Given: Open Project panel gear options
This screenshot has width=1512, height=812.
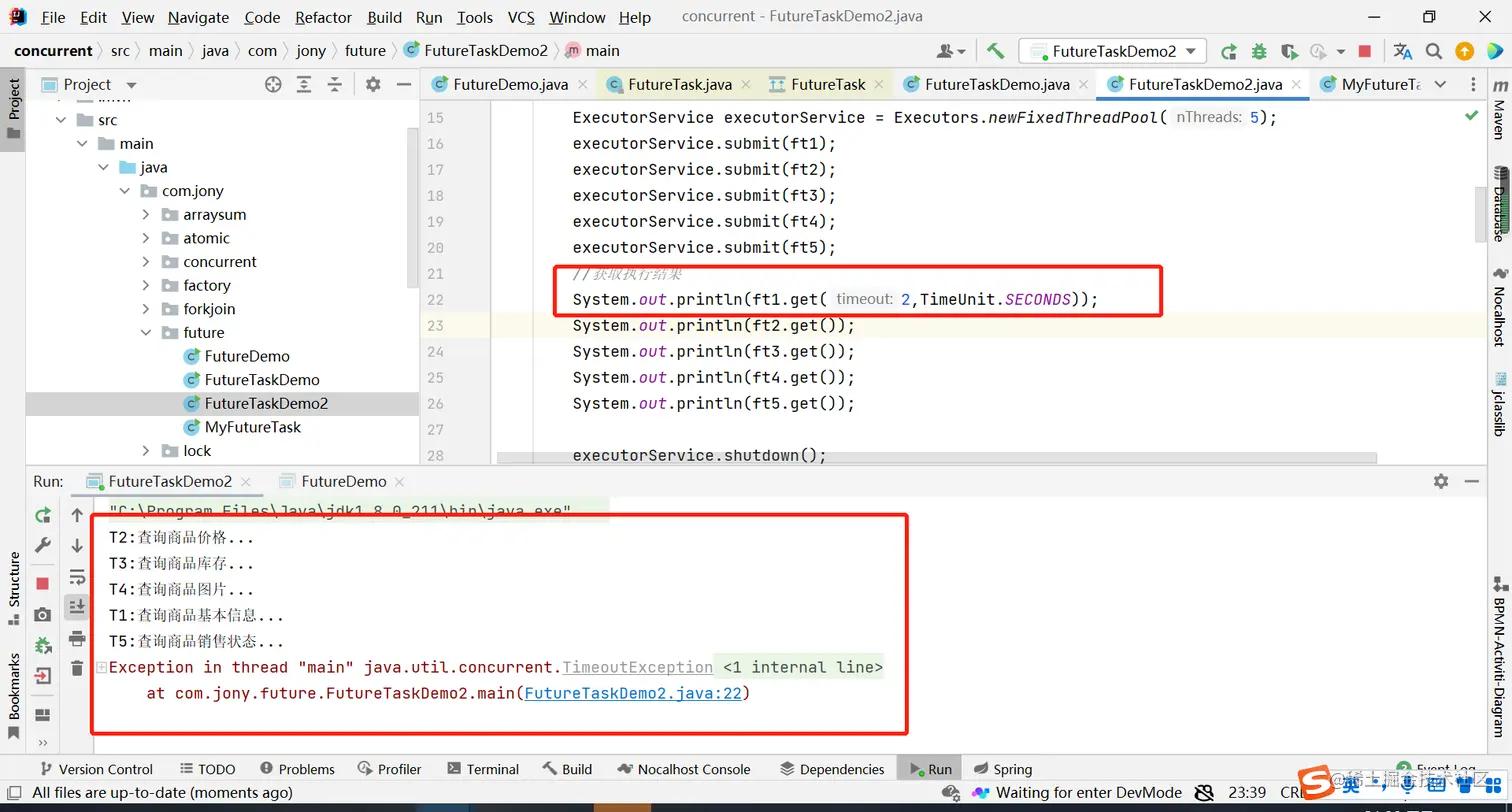Looking at the screenshot, I should tap(373, 85).
